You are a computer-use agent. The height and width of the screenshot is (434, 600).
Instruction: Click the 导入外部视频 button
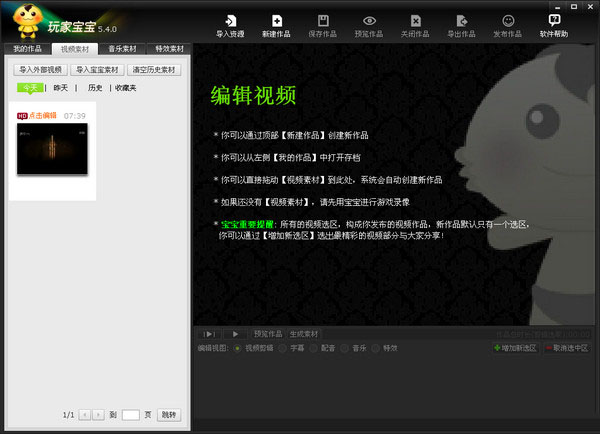(40, 70)
